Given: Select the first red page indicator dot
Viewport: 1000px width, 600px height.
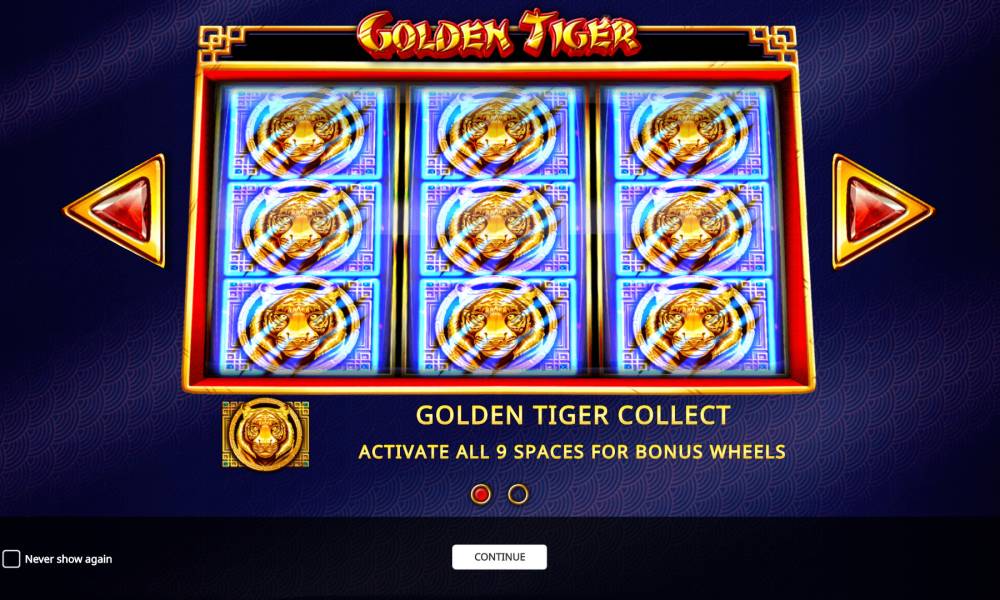Looking at the screenshot, I should point(481,494).
